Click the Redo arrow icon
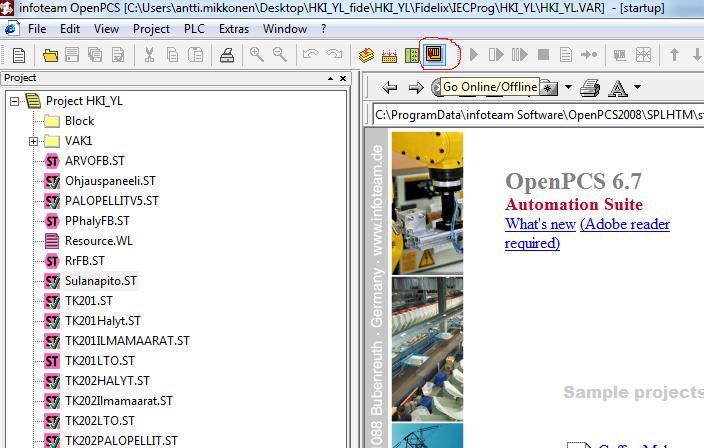This screenshot has height=448, width=704. 334,54
